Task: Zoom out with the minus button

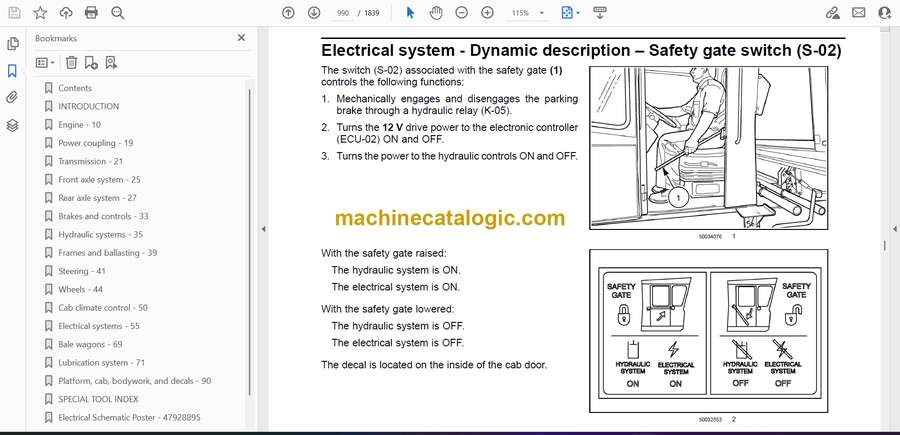Action: [x=461, y=13]
